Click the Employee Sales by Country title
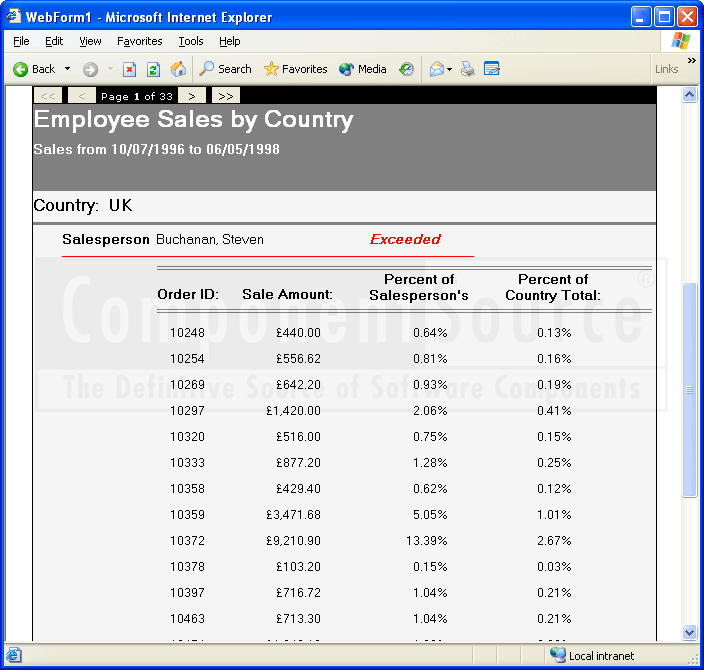 pos(194,120)
